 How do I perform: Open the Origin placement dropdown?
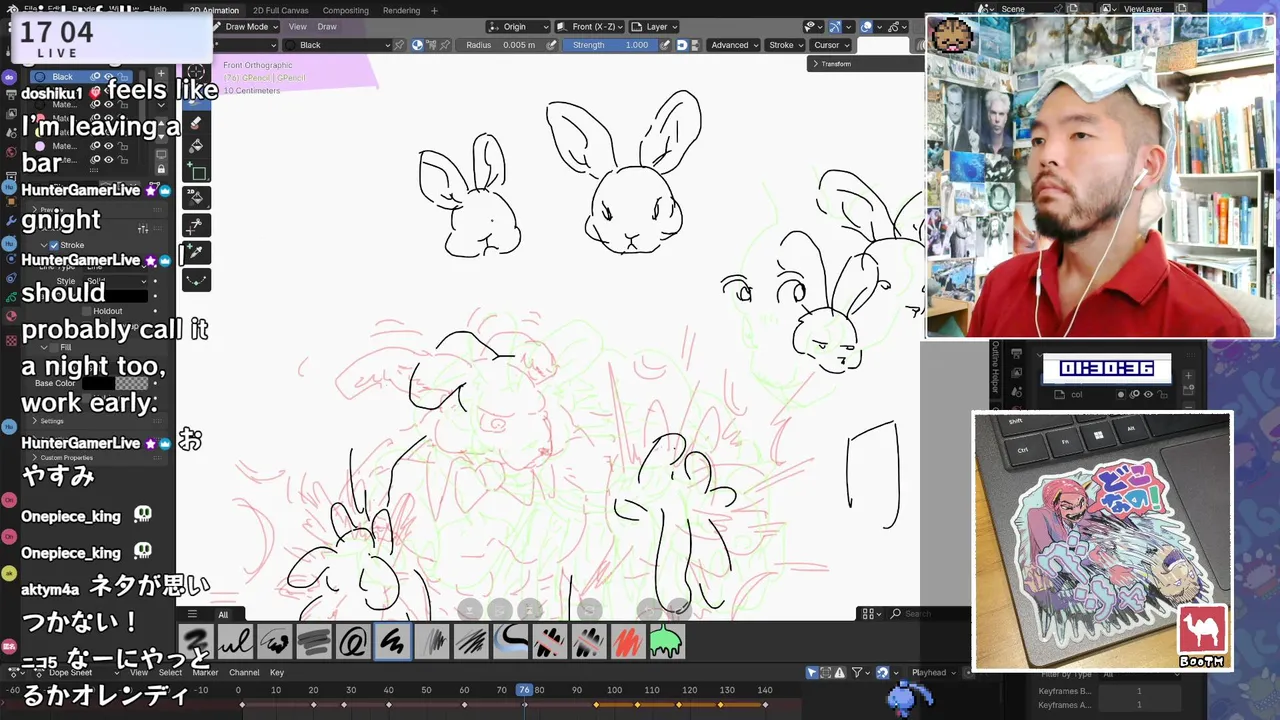coord(519,27)
